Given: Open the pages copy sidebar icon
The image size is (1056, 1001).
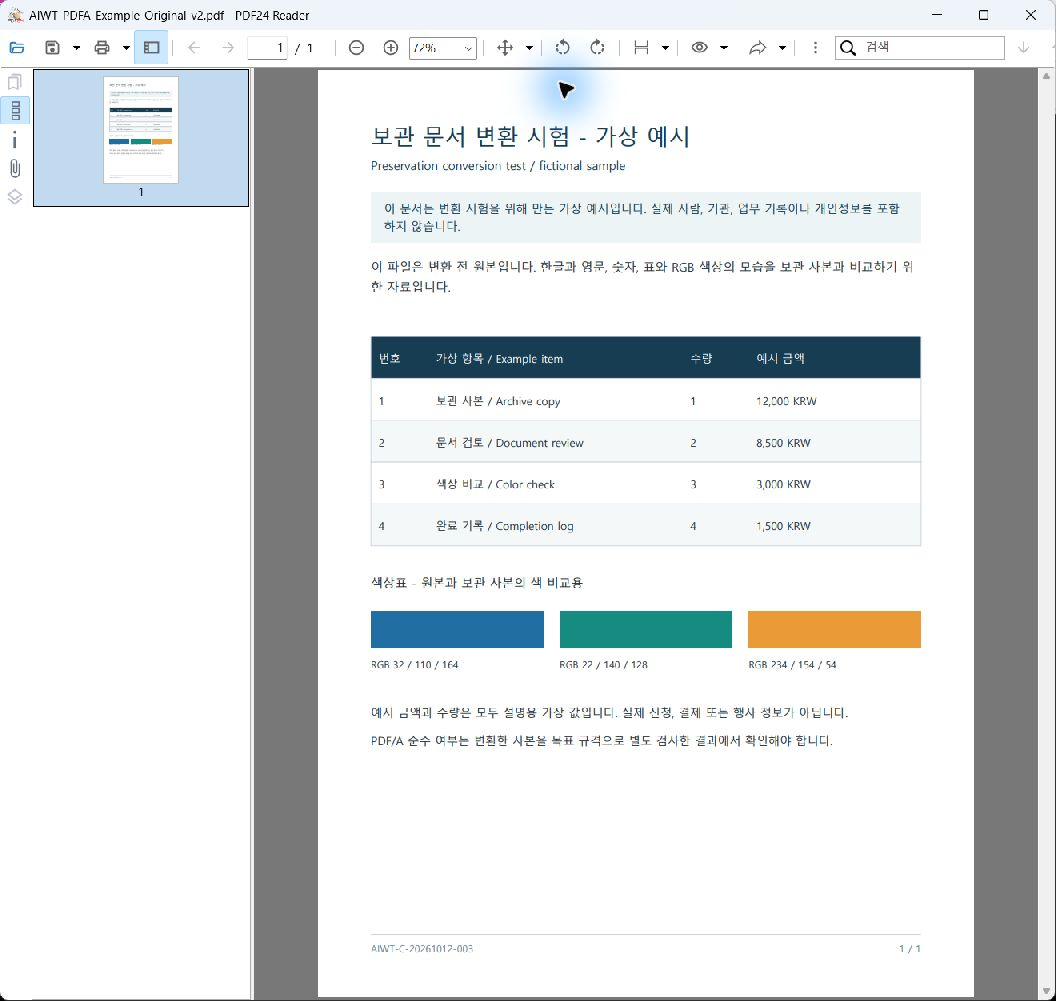Looking at the screenshot, I should pyautogui.click(x=15, y=82).
